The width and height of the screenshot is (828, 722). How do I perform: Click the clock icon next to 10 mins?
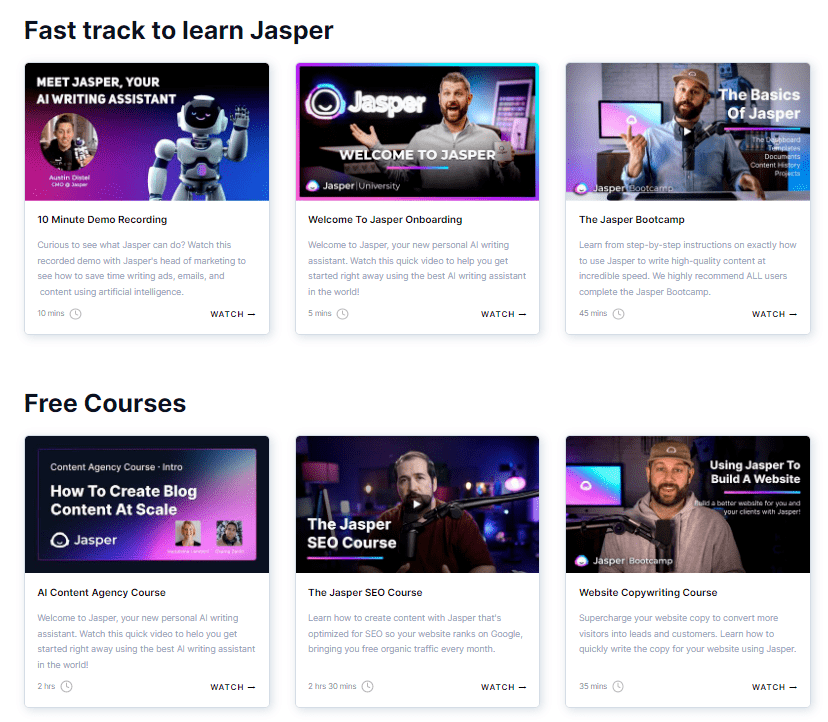(x=76, y=314)
